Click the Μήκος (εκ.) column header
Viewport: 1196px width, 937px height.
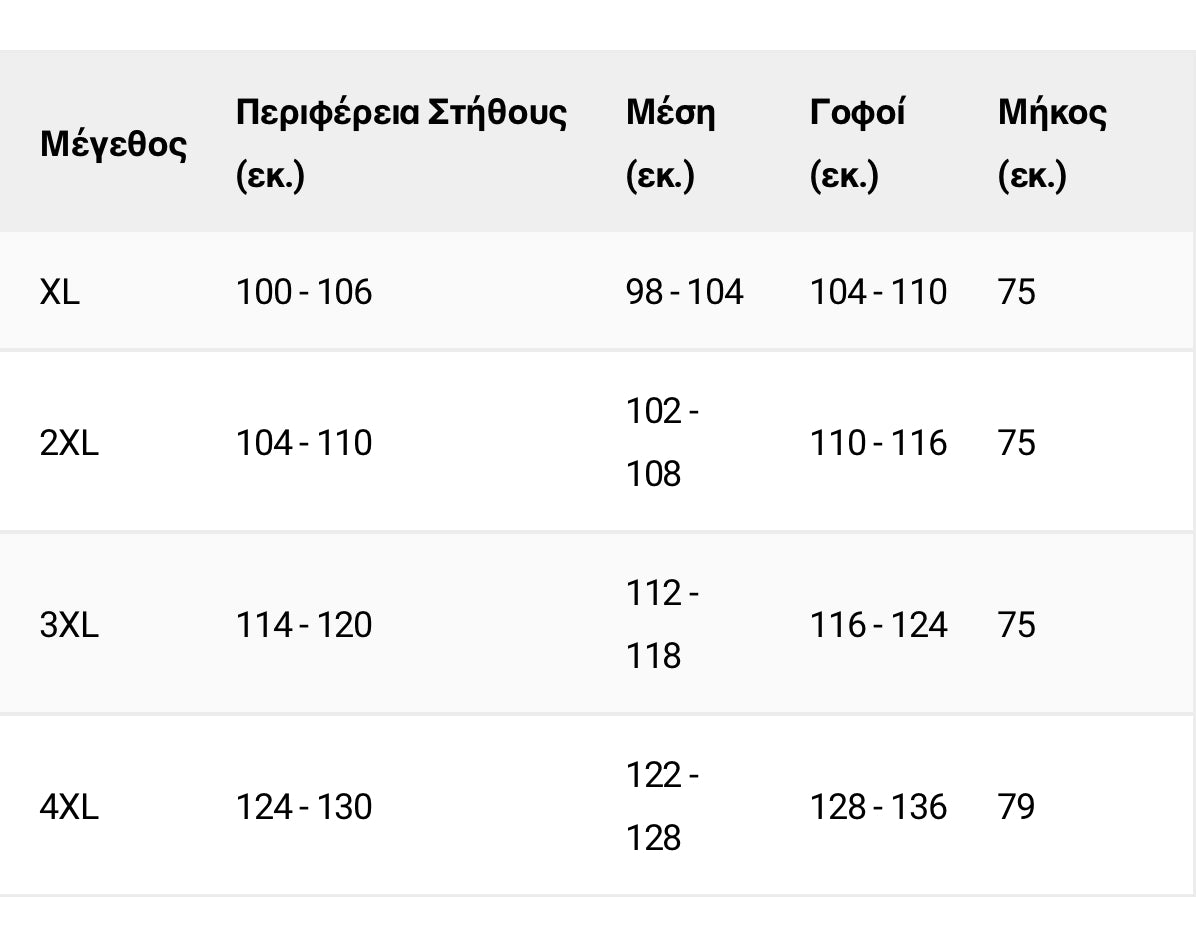click(x=1052, y=143)
